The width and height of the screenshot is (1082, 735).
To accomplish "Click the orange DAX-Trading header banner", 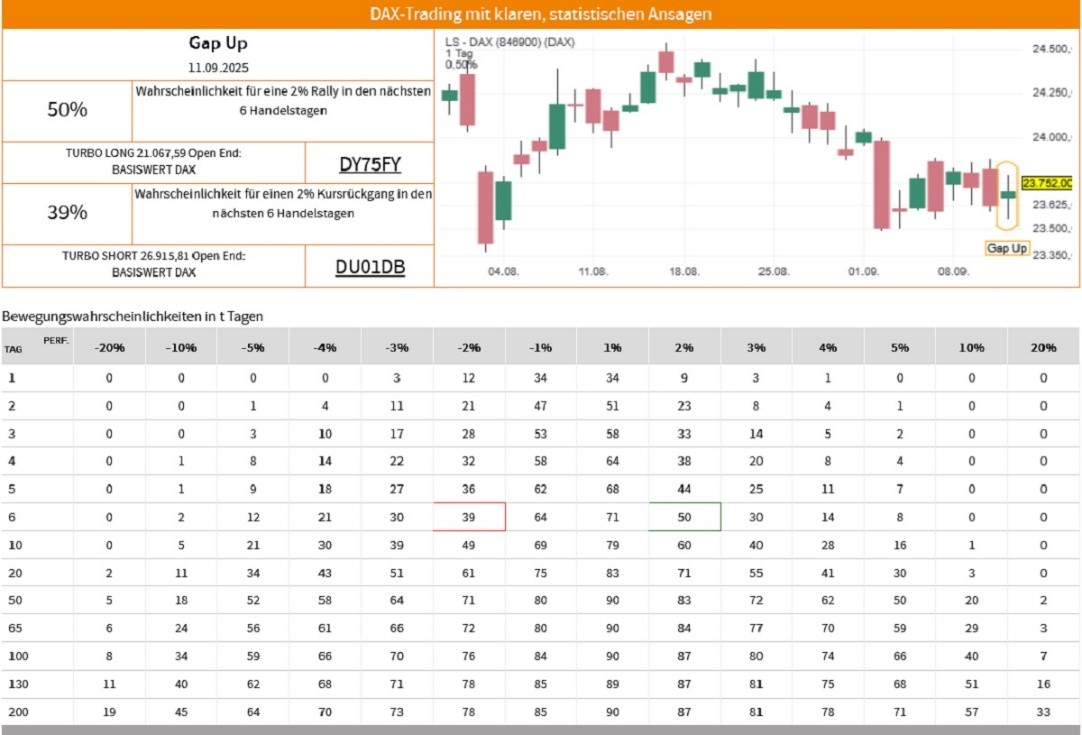I will [x=541, y=14].
